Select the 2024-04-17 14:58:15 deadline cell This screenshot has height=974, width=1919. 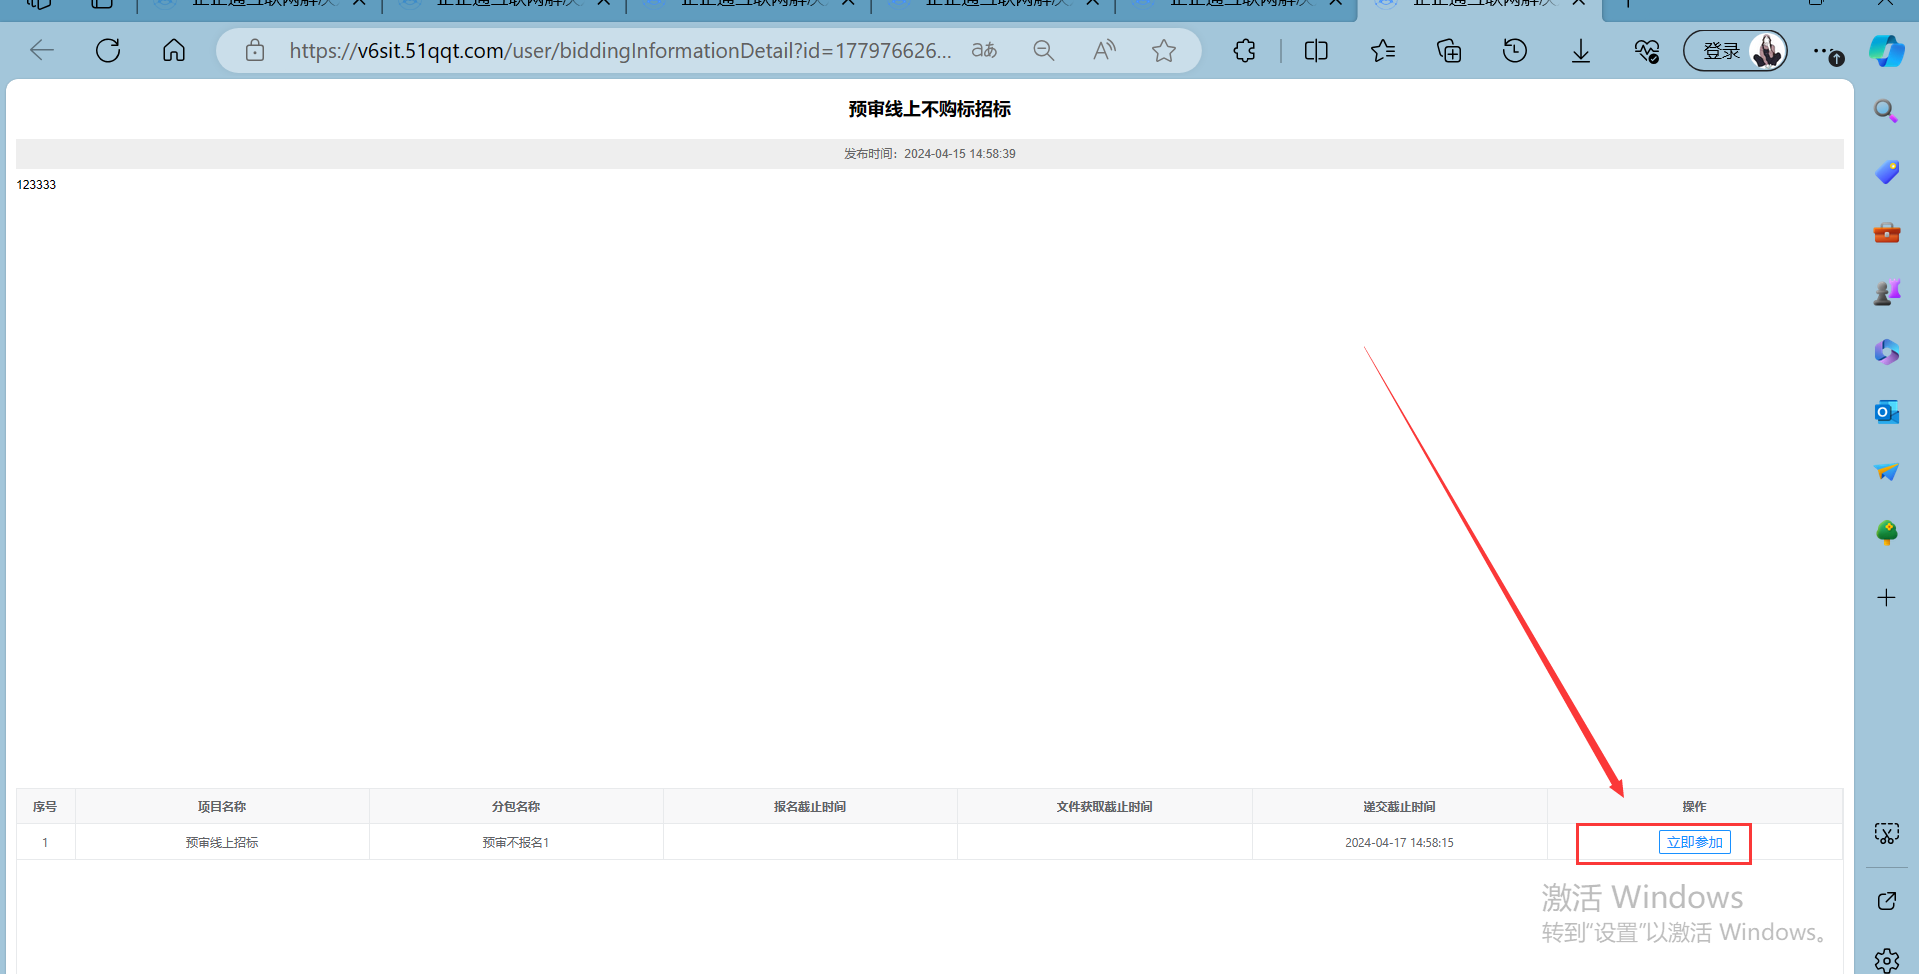(1399, 842)
